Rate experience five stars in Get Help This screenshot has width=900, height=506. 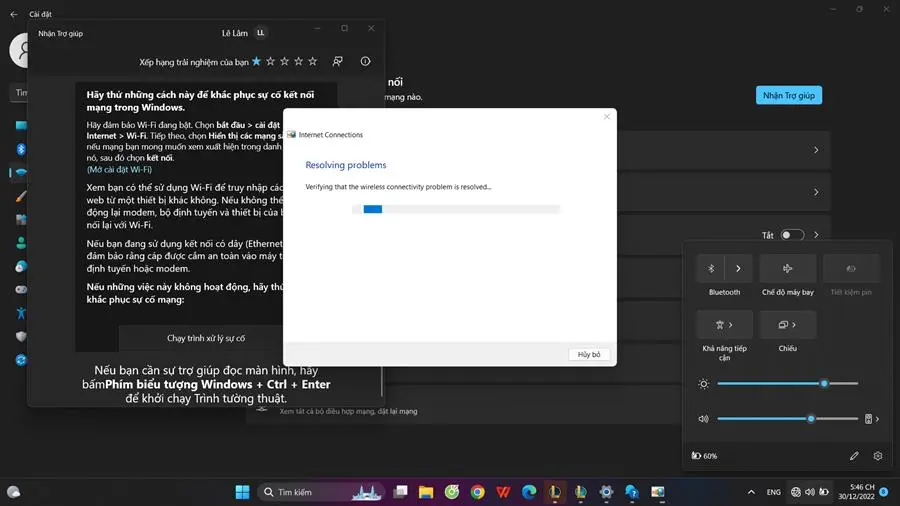click(312, 61)
